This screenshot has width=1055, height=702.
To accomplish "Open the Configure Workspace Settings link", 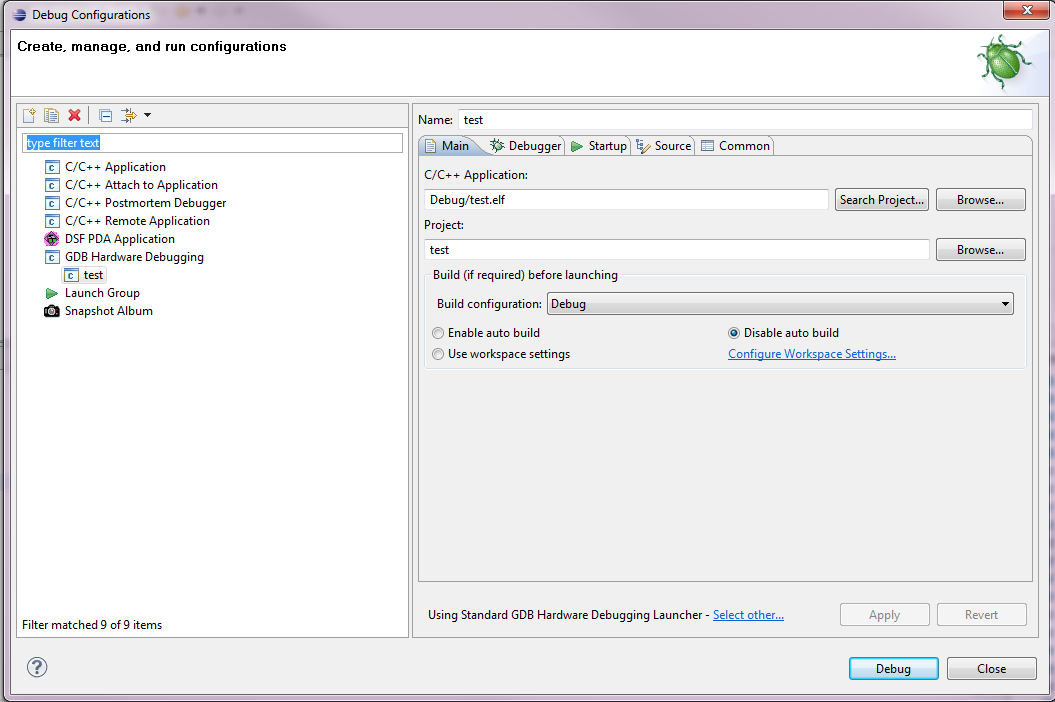I will tap(811, 354).
